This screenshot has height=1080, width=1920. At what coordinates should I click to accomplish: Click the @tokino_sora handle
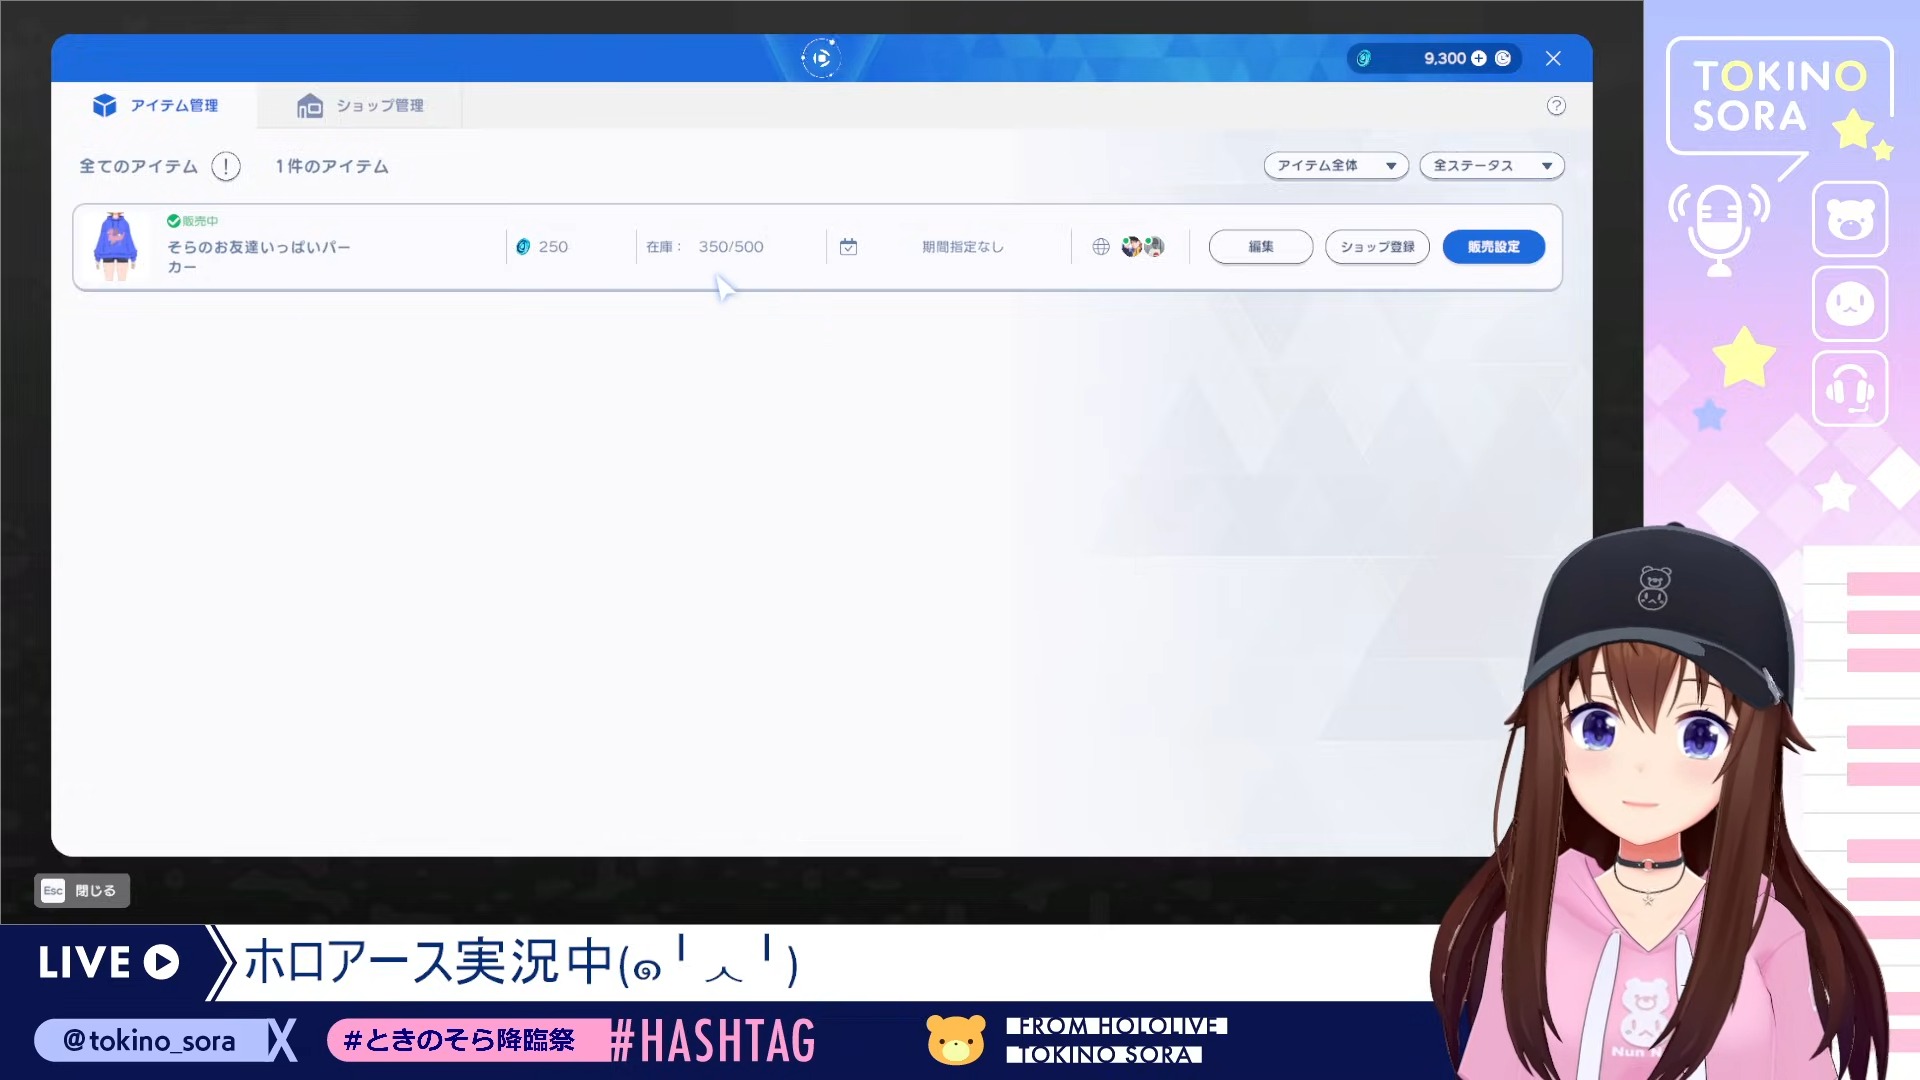point(149,1041)
